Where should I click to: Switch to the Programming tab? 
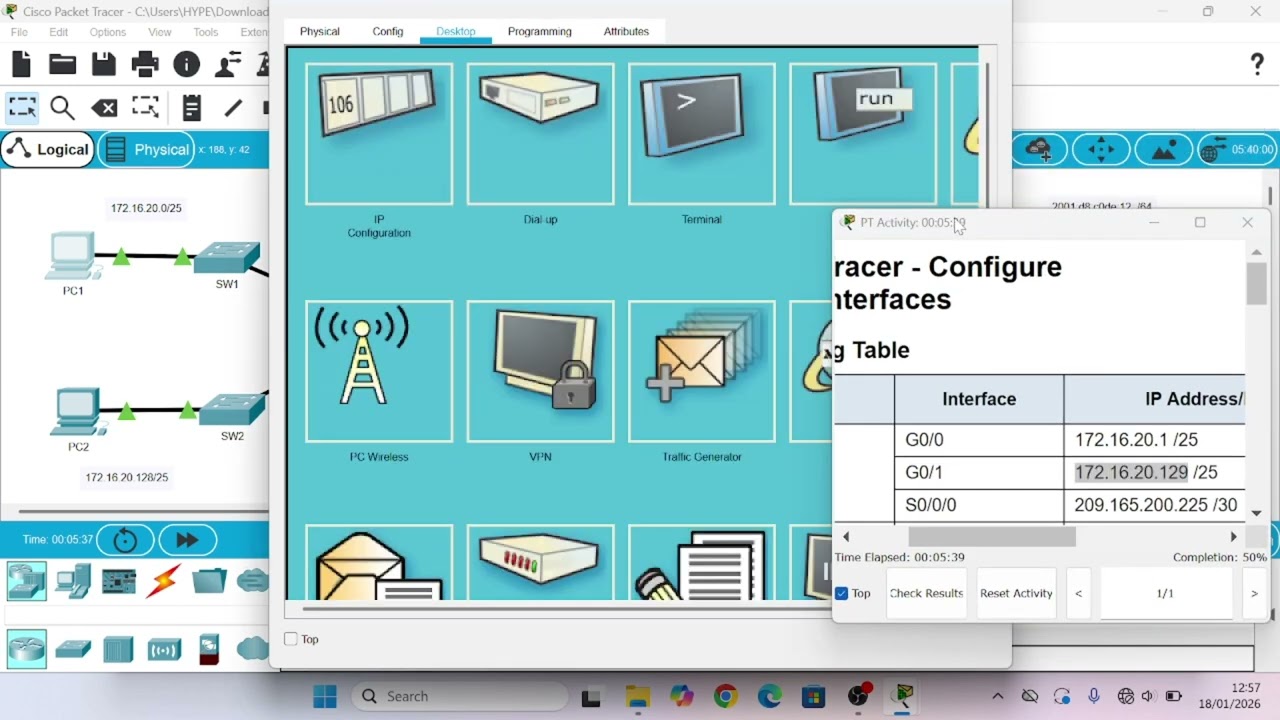(540, 31)
